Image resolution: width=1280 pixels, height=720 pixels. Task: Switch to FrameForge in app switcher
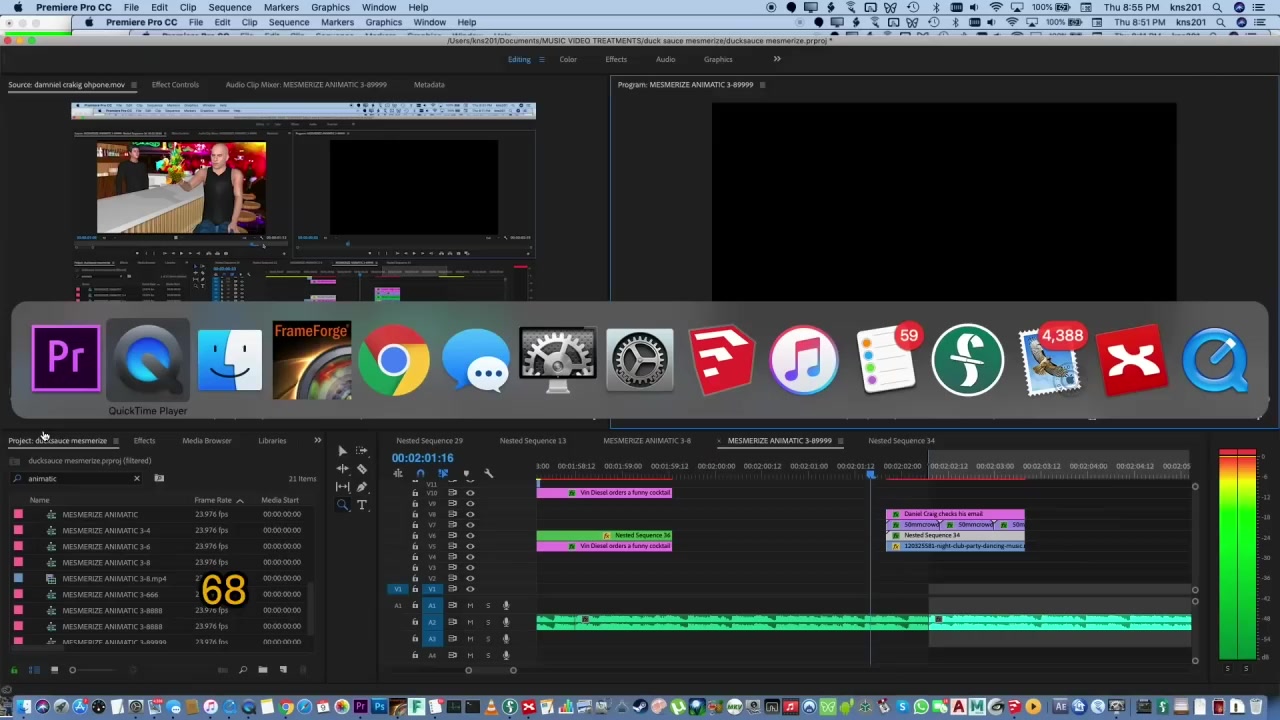coord(311,360)
